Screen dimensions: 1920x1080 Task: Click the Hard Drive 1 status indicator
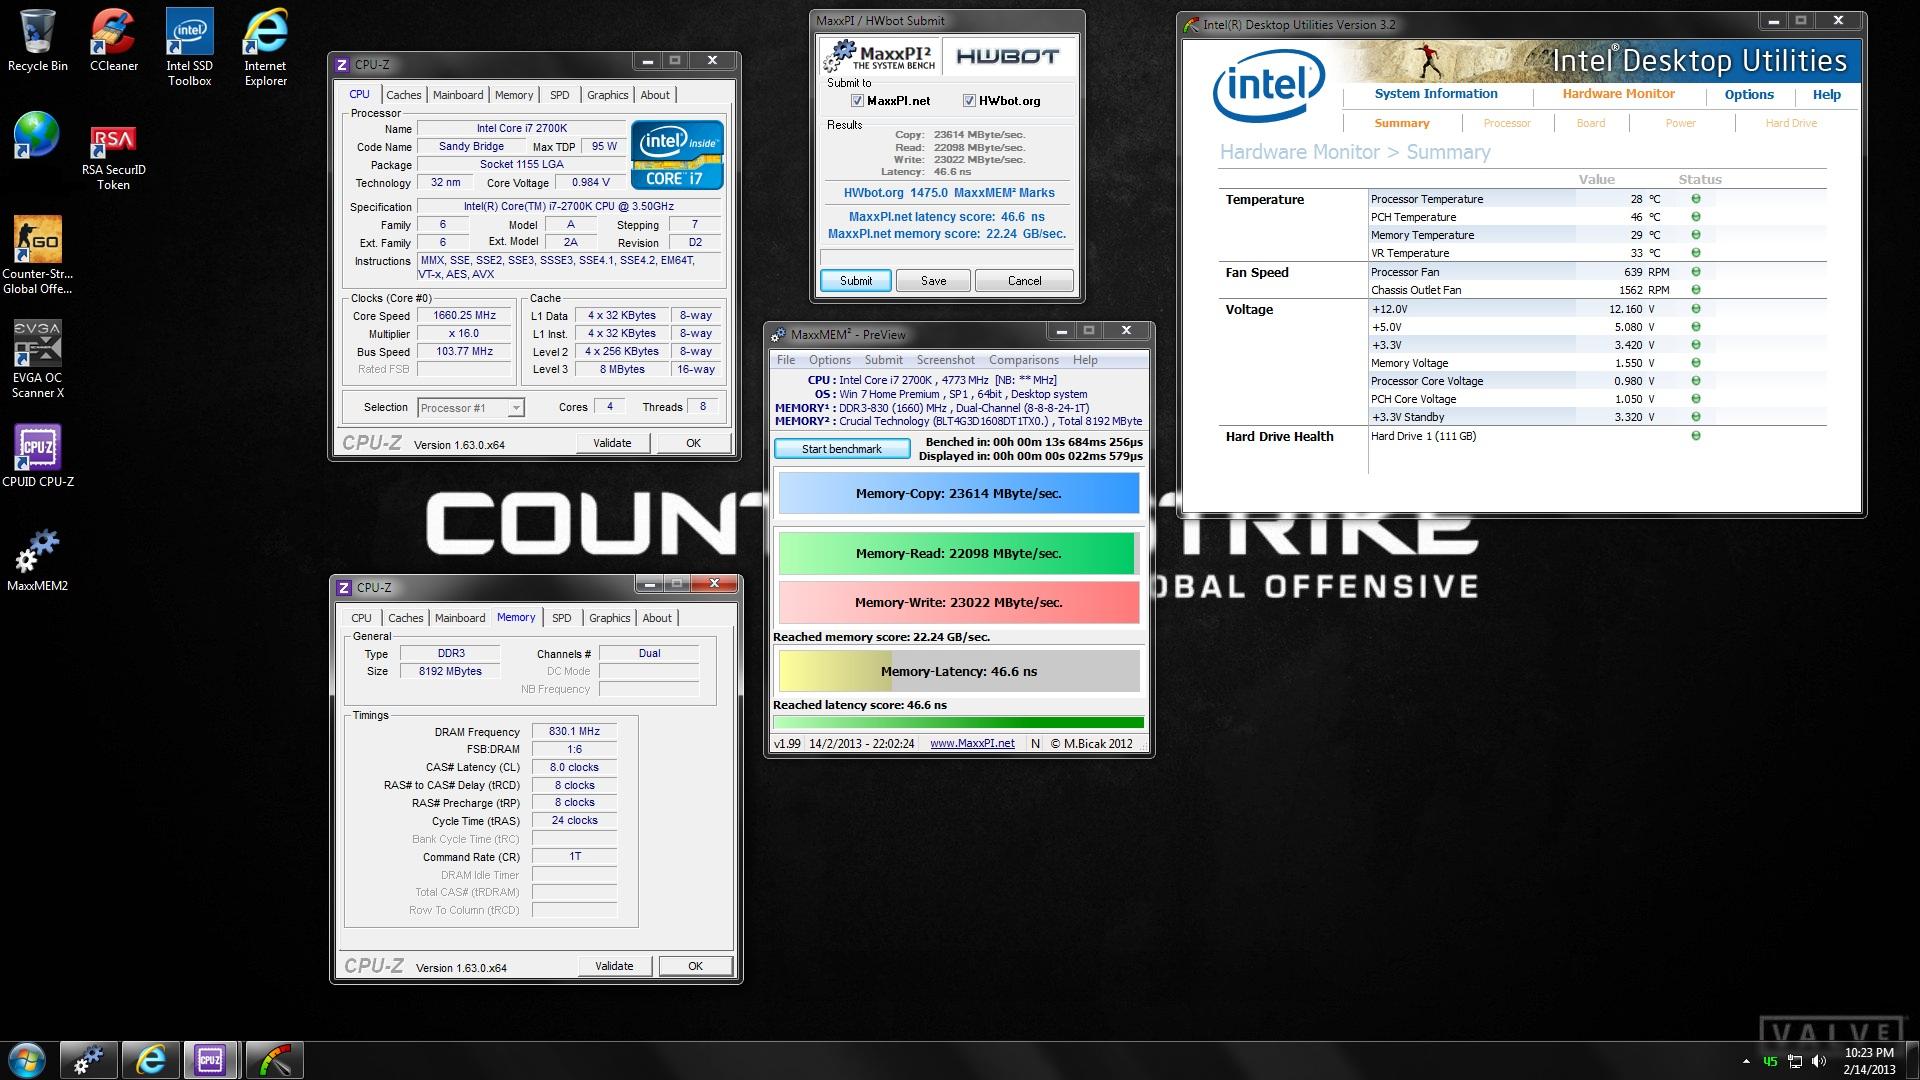coord(1696,436)
